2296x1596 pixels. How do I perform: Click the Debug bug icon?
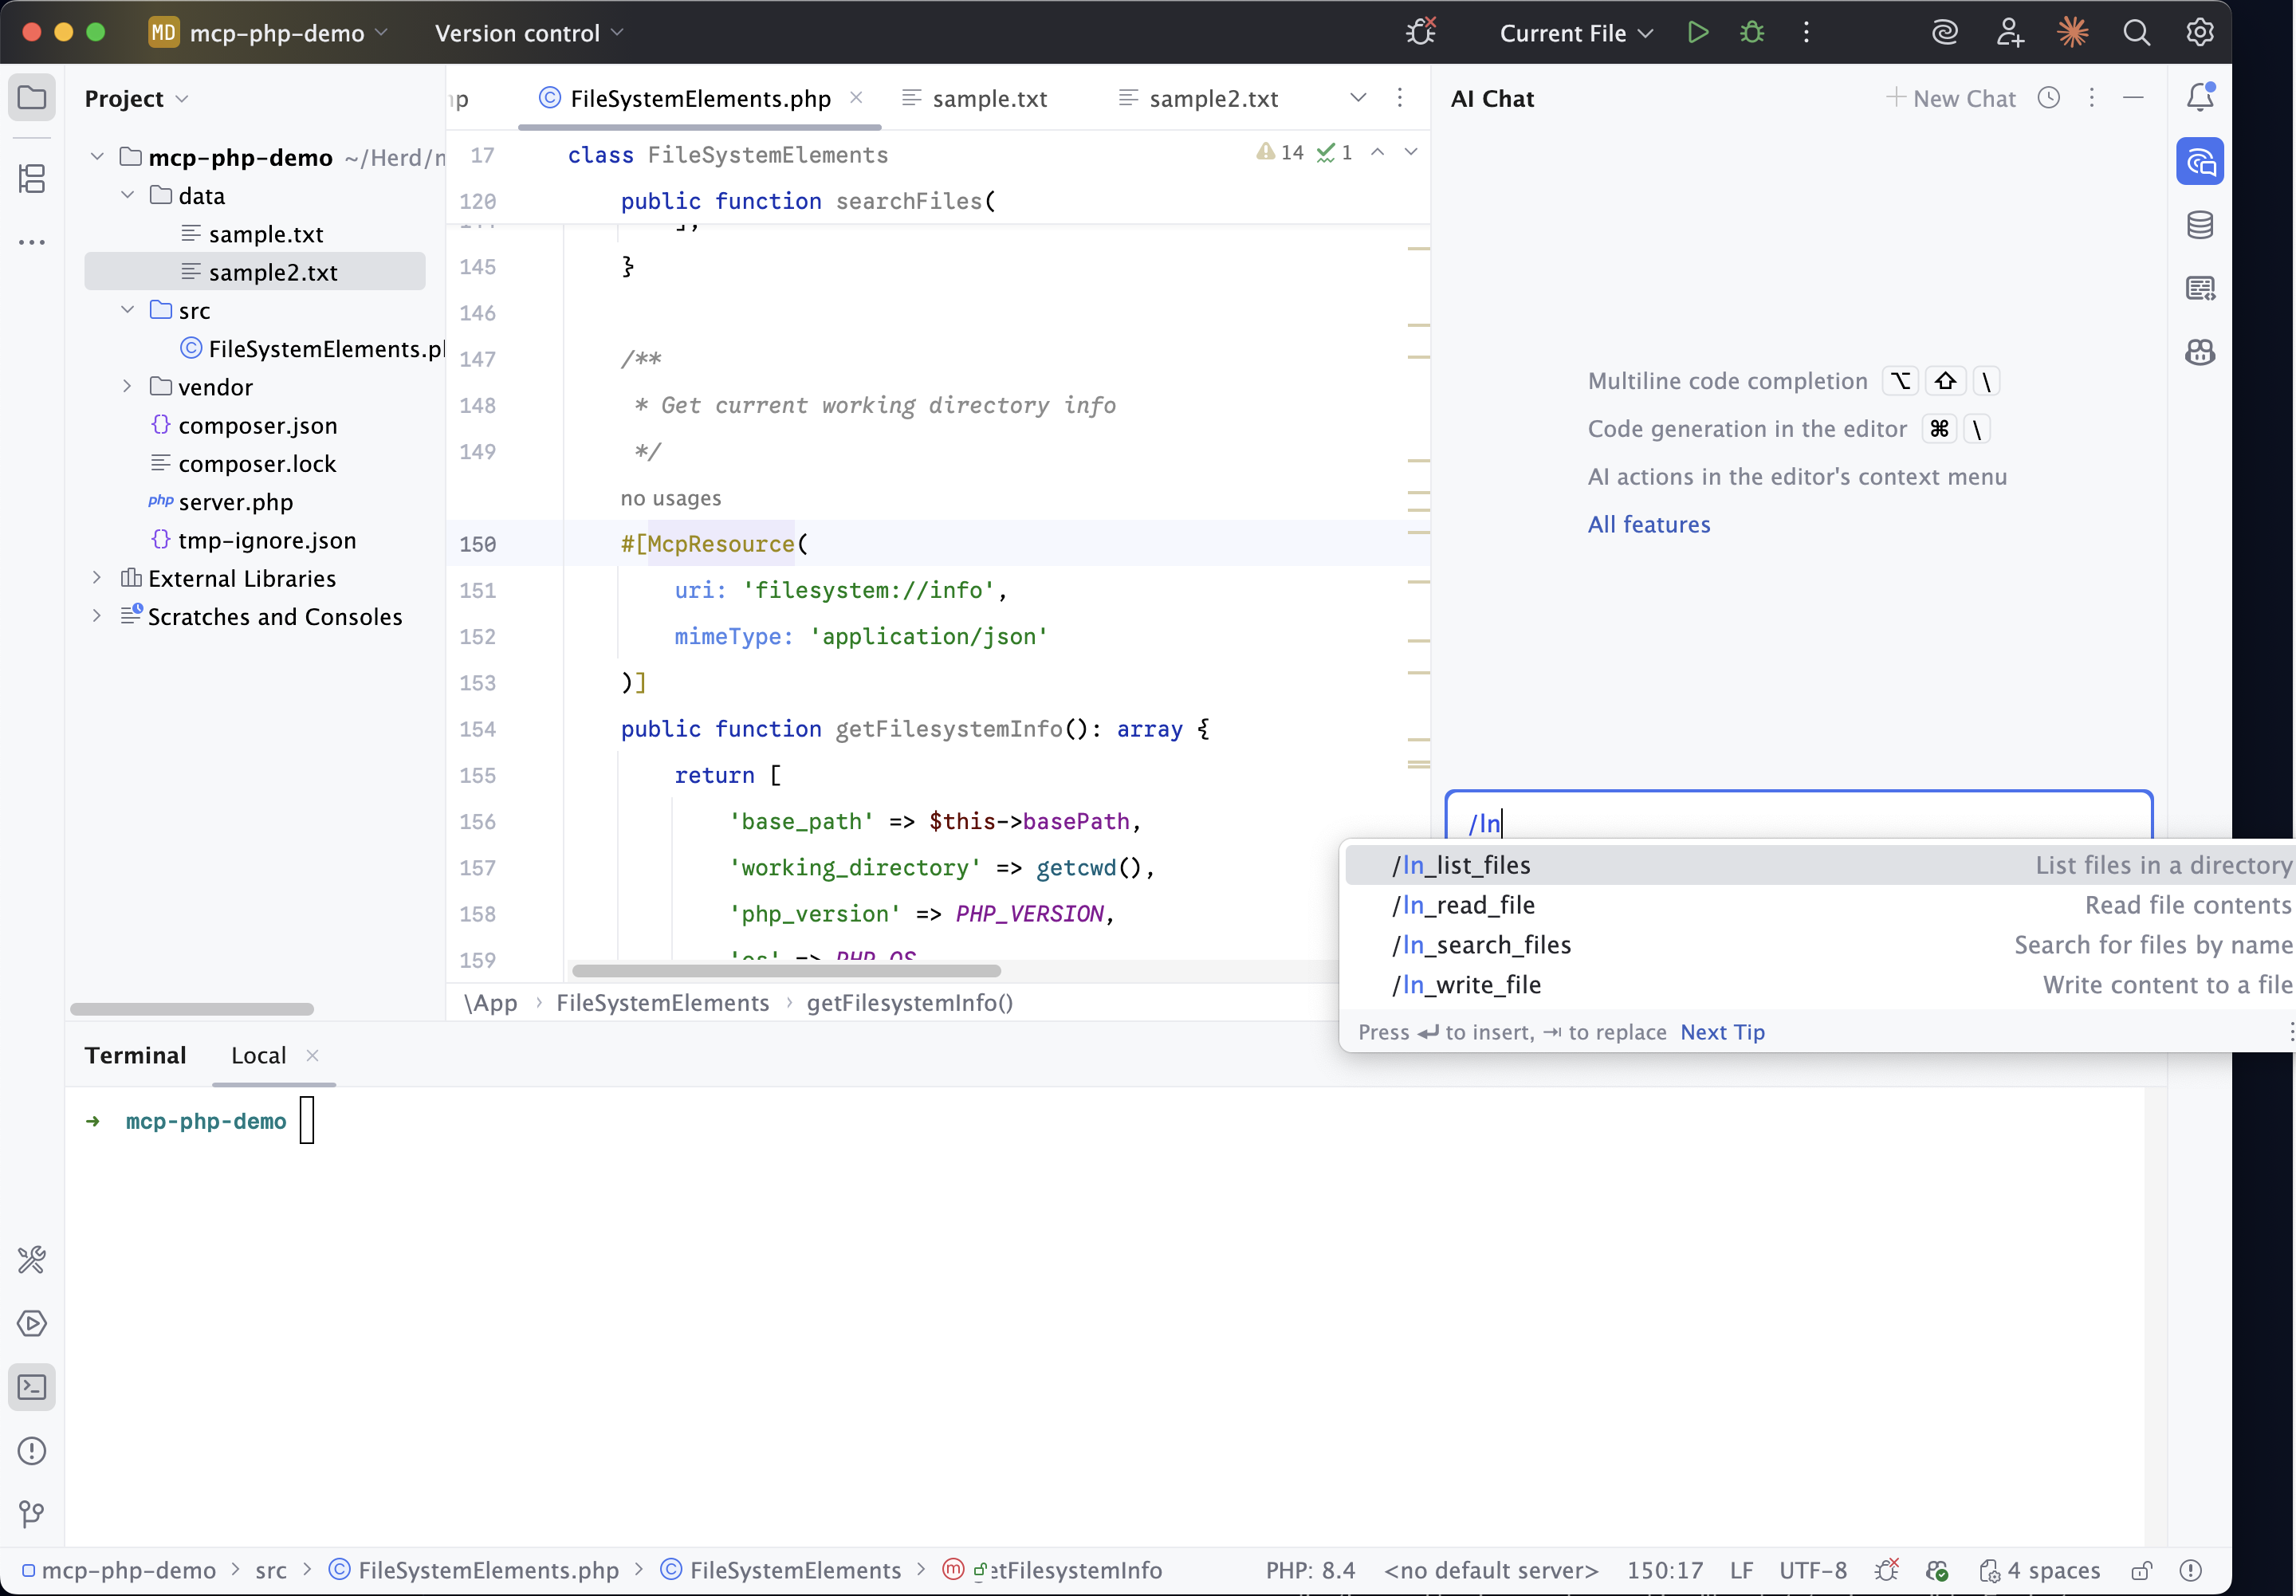tap(1752, 33)
